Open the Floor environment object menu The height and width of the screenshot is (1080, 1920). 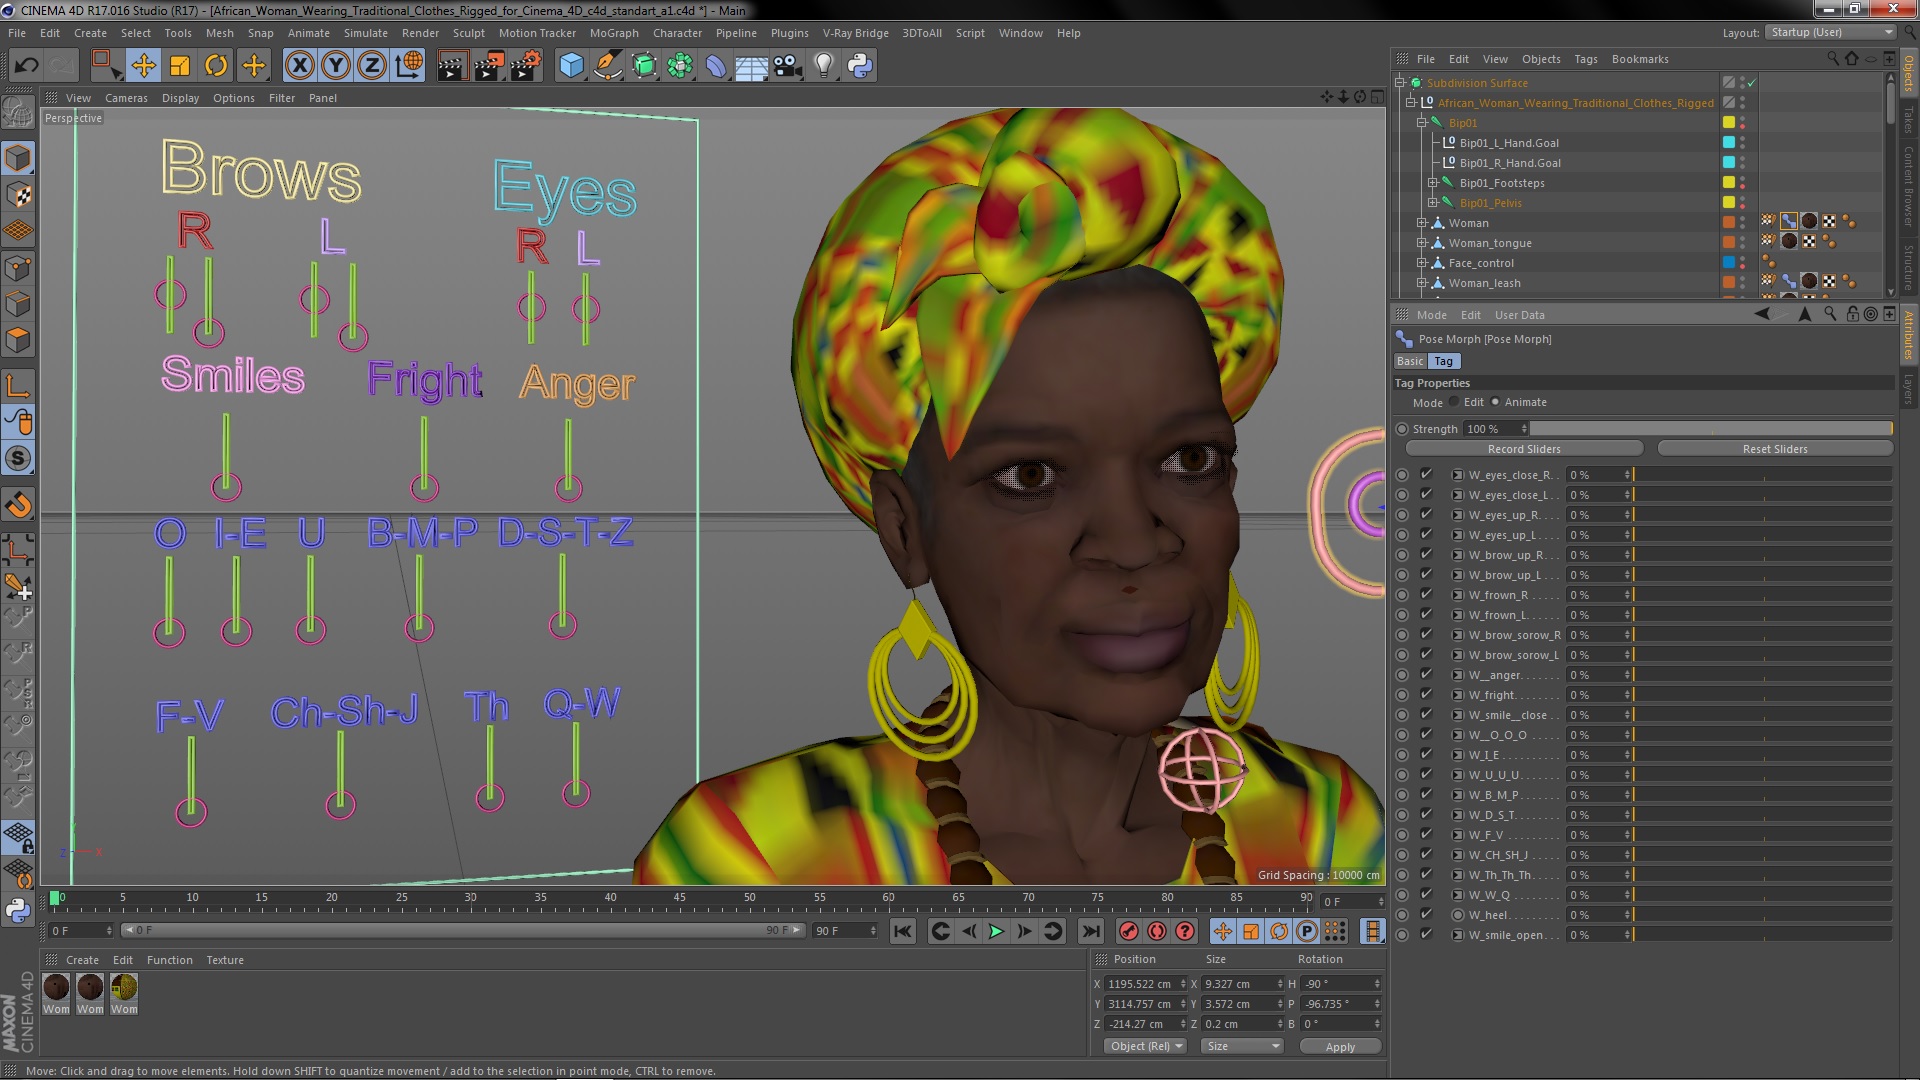[x=751, y=66]
